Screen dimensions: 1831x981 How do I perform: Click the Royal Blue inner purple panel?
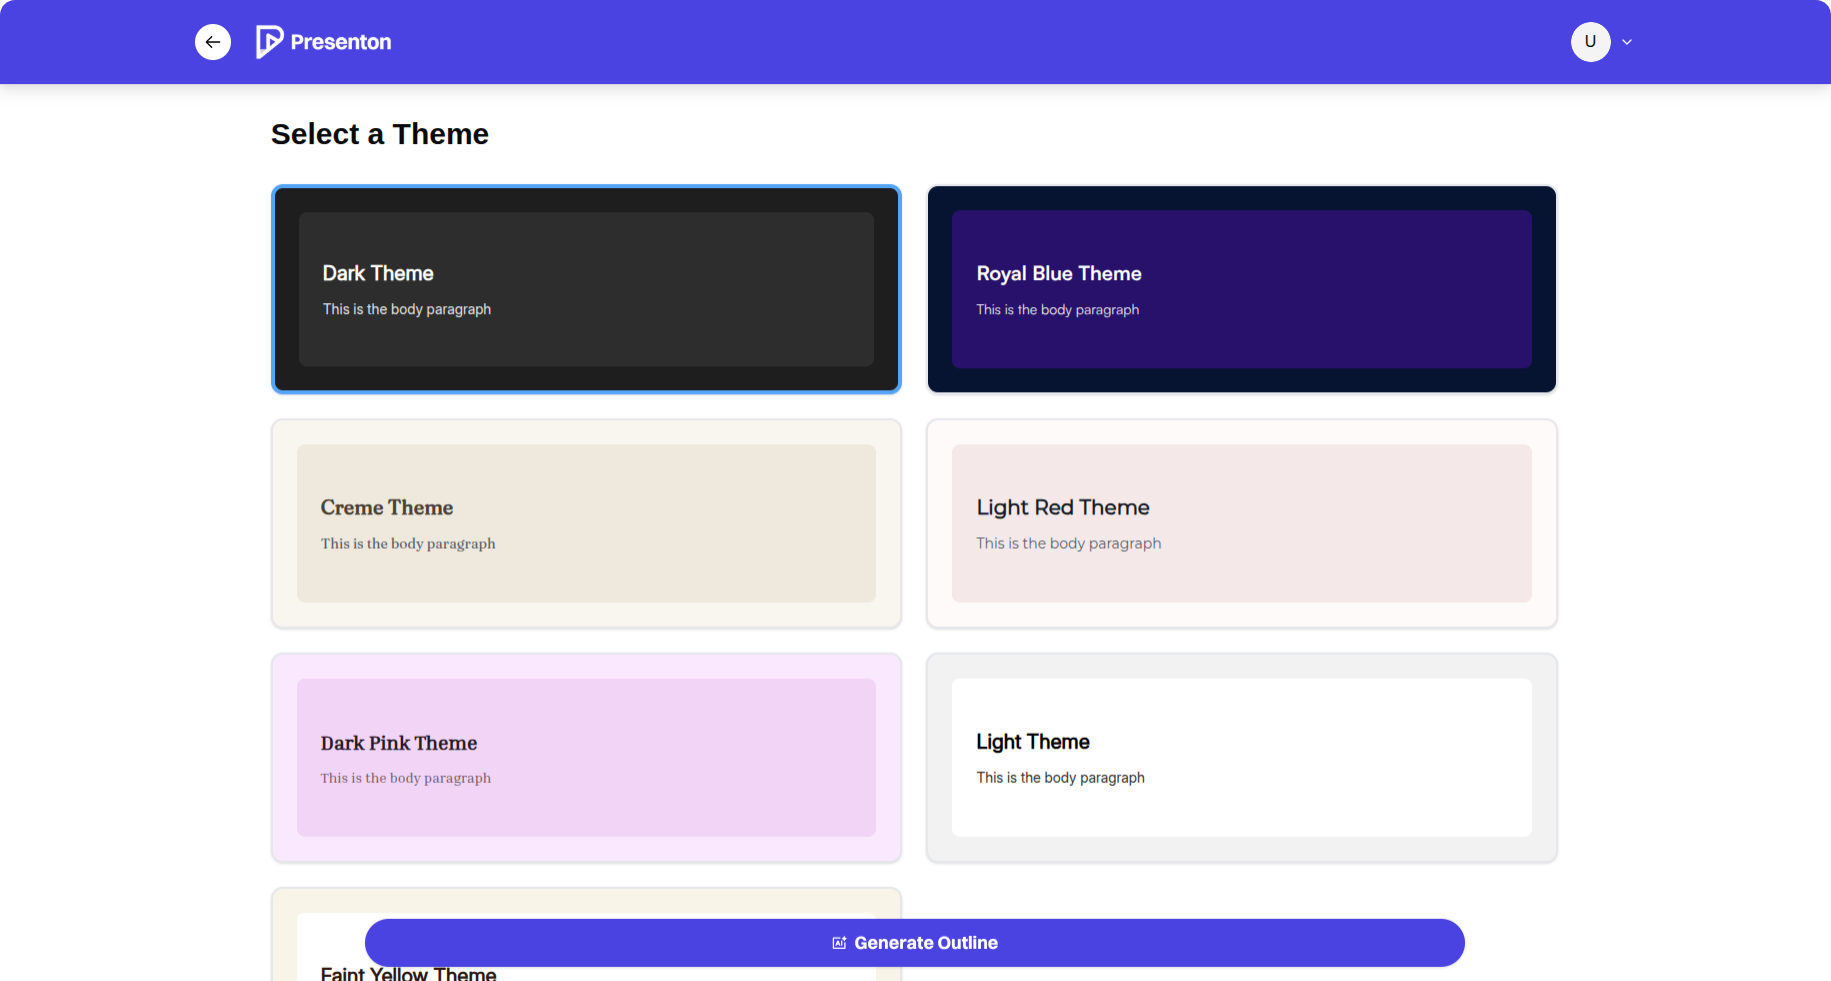point(1242,289)
